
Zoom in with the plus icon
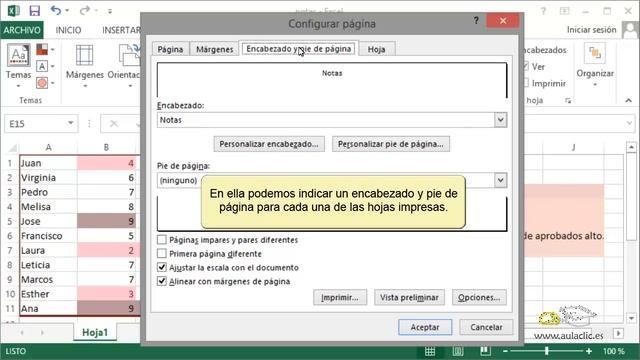tap(589, 351)
